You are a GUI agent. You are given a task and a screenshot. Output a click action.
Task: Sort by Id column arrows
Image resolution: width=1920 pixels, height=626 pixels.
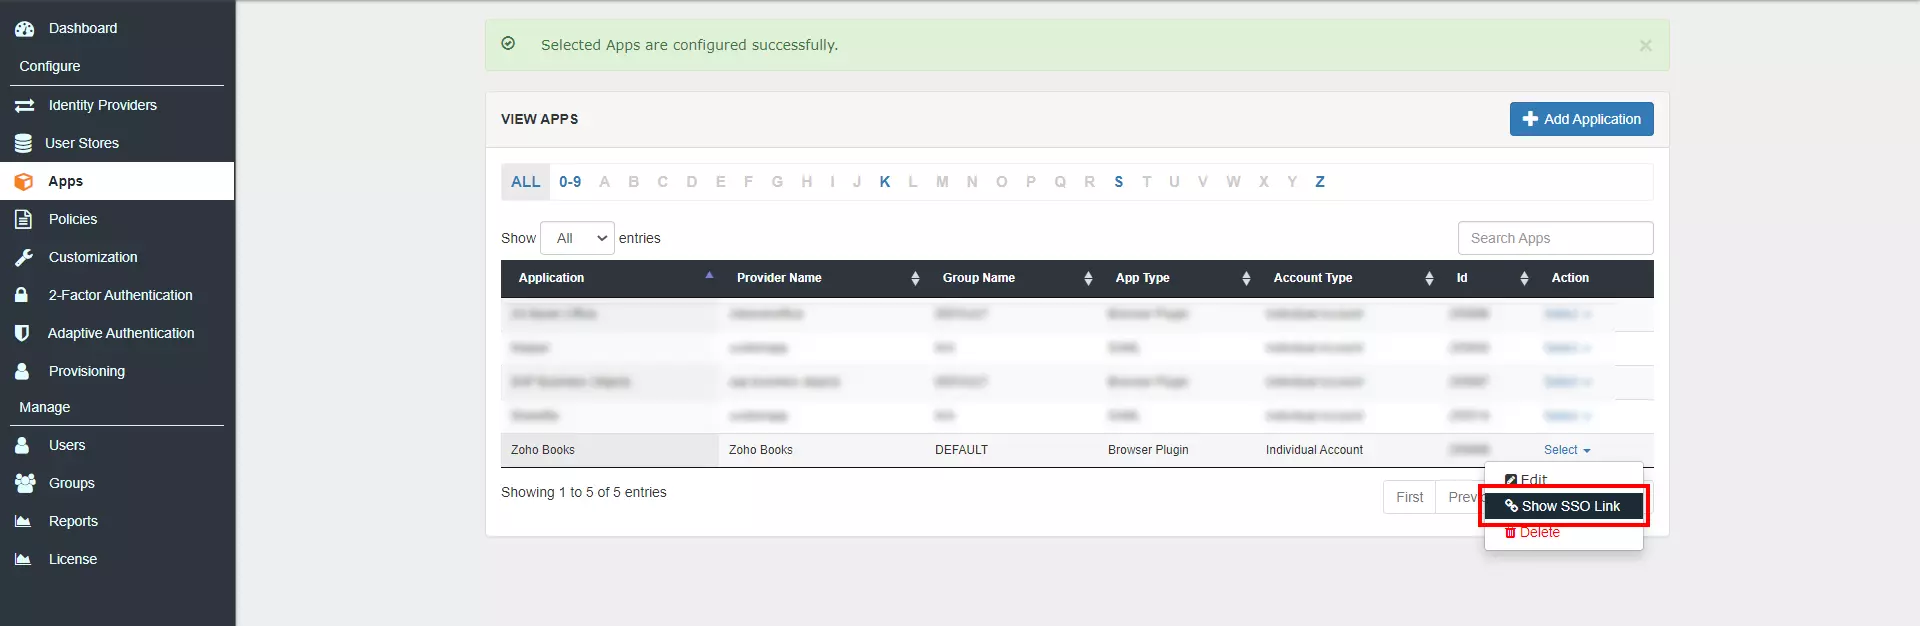point(1524,279)
